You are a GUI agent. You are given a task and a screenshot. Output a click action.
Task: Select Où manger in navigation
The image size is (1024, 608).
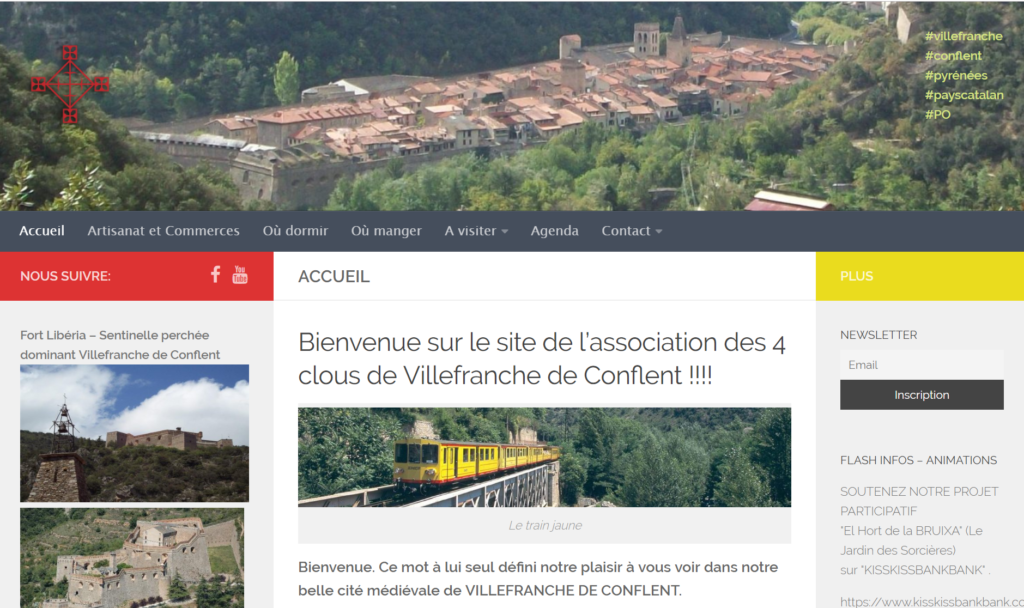[x=386, y=231]
